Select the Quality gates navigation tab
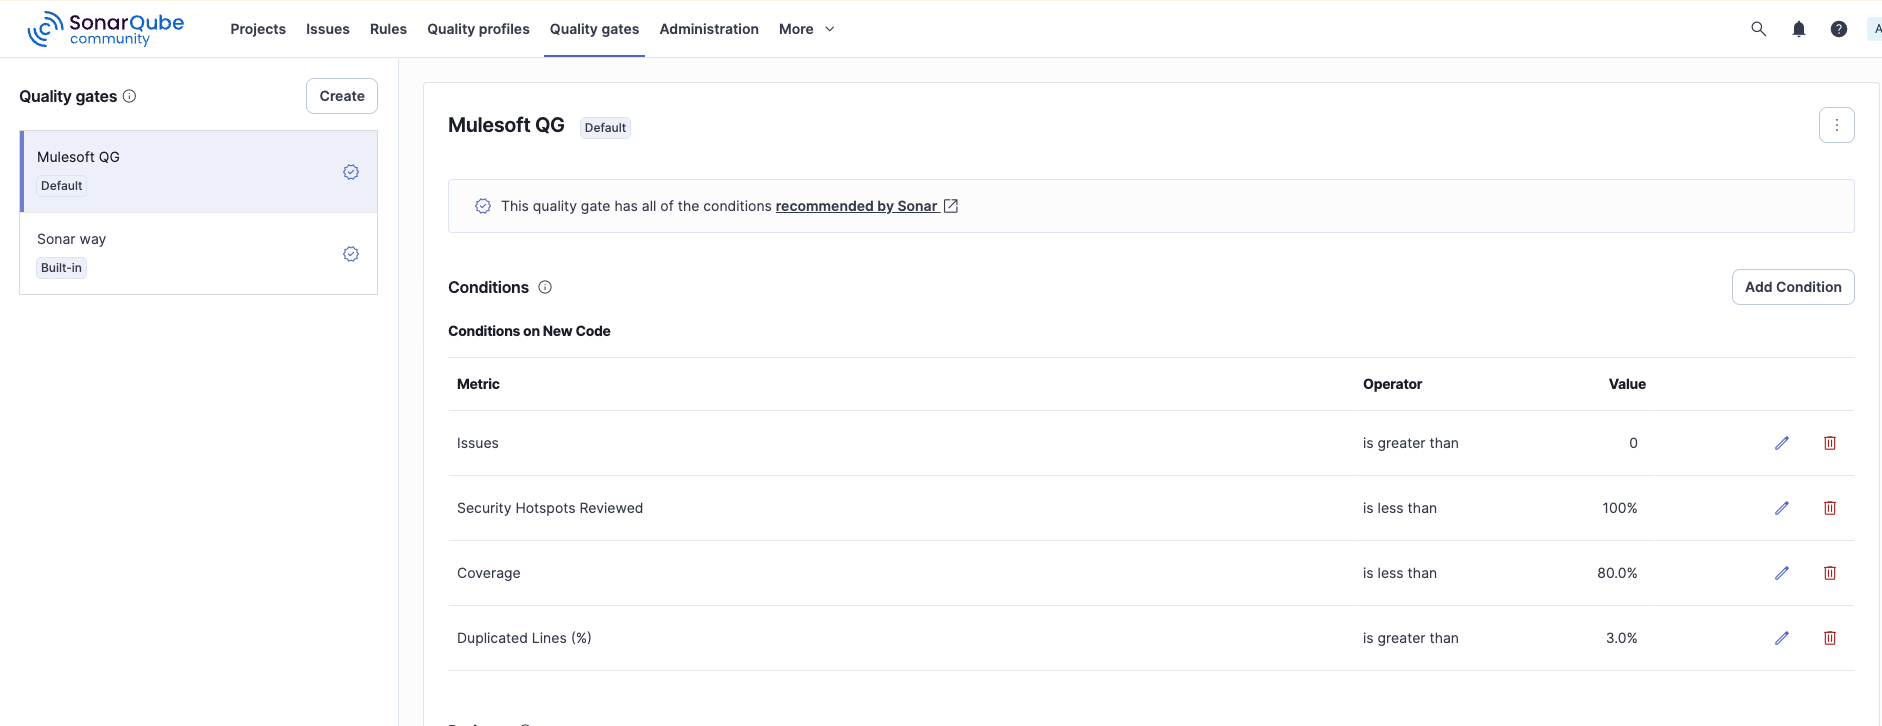The height and width of the screenshot is (726, 1882). 594,29
